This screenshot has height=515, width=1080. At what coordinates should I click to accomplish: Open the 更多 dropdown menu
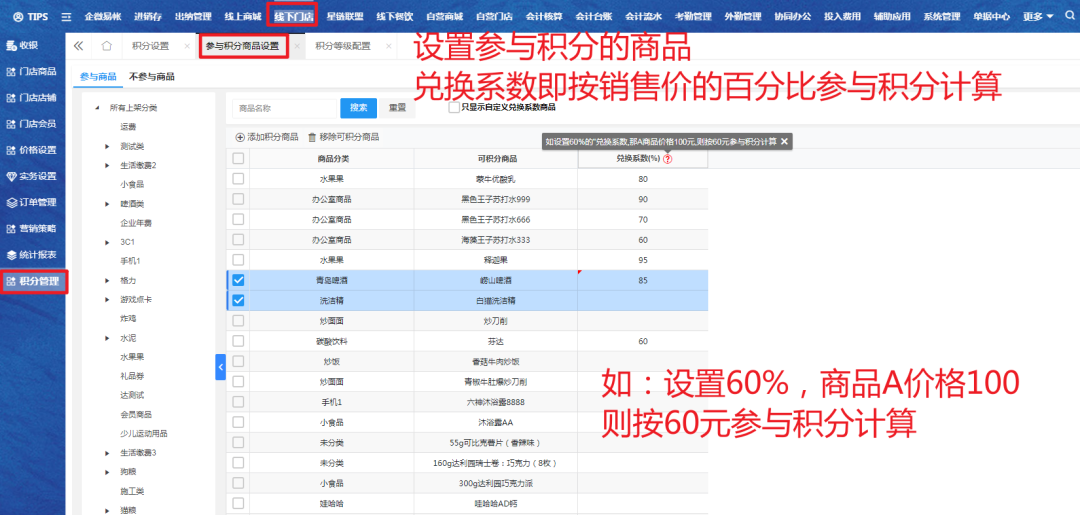click(x=1038, y=17)
